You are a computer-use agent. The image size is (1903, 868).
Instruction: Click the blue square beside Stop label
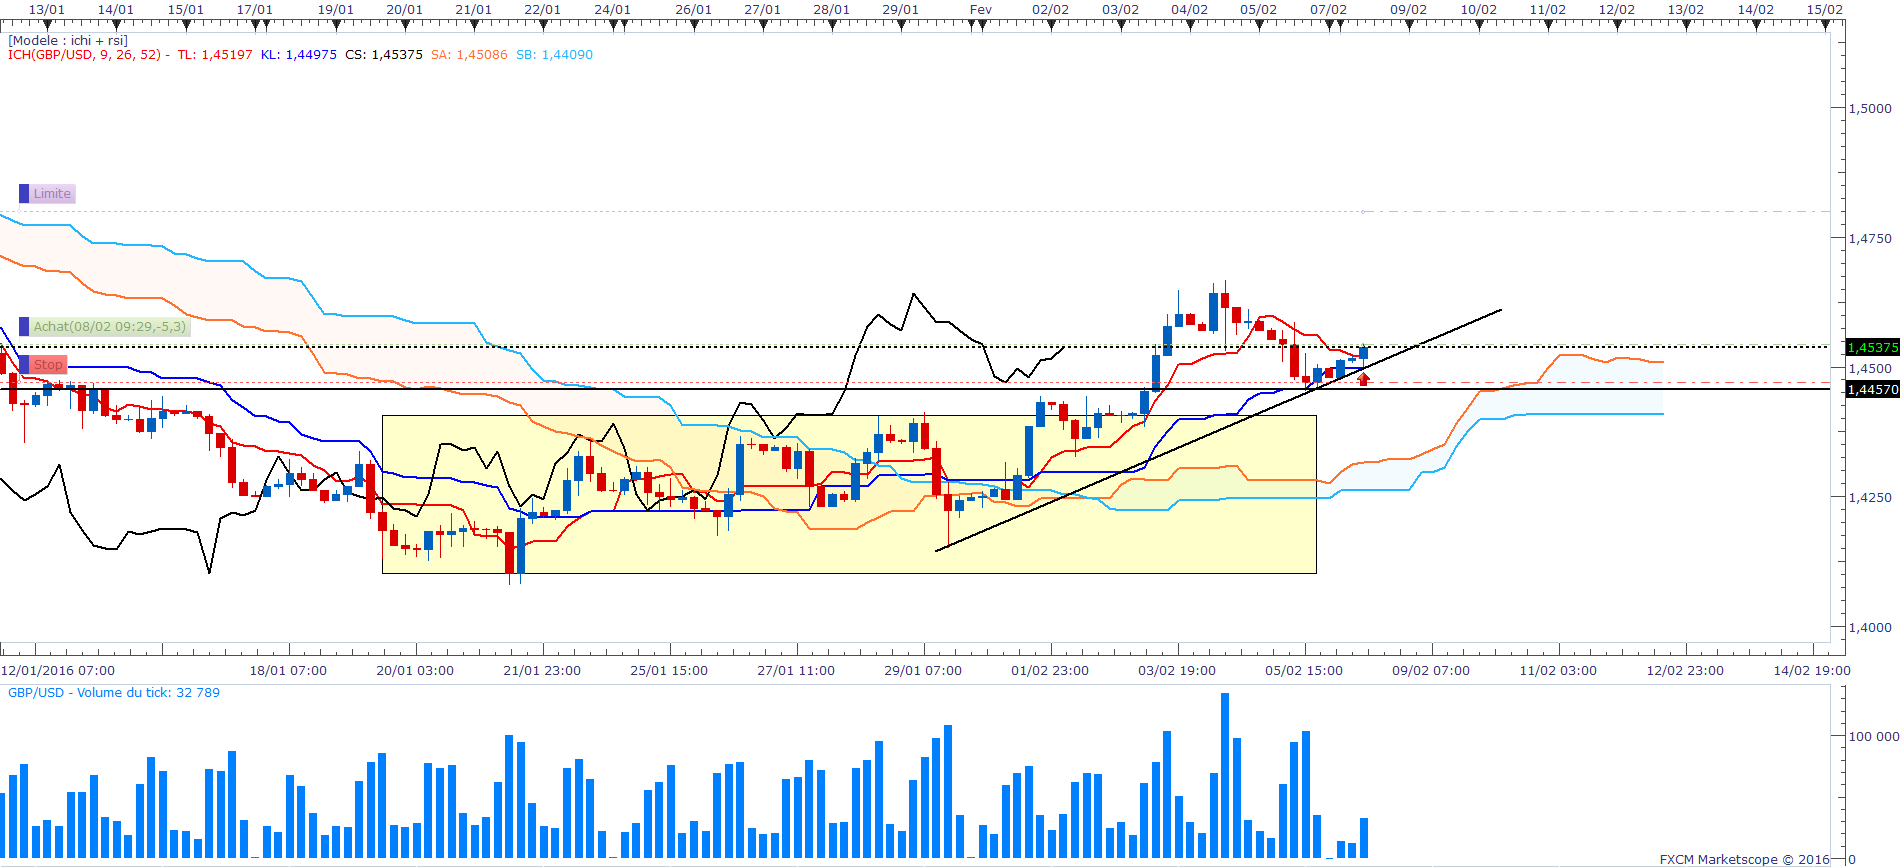pyautogui.click(x=24, y=365)
